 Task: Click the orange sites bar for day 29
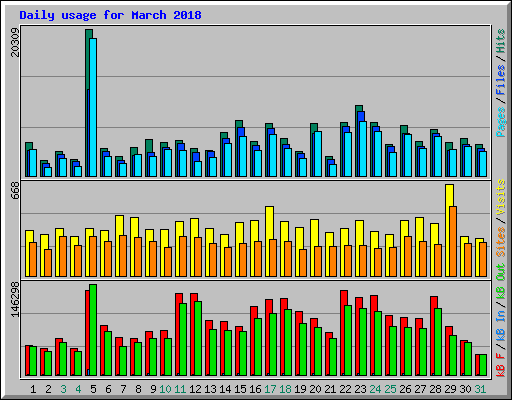[453, 241]
